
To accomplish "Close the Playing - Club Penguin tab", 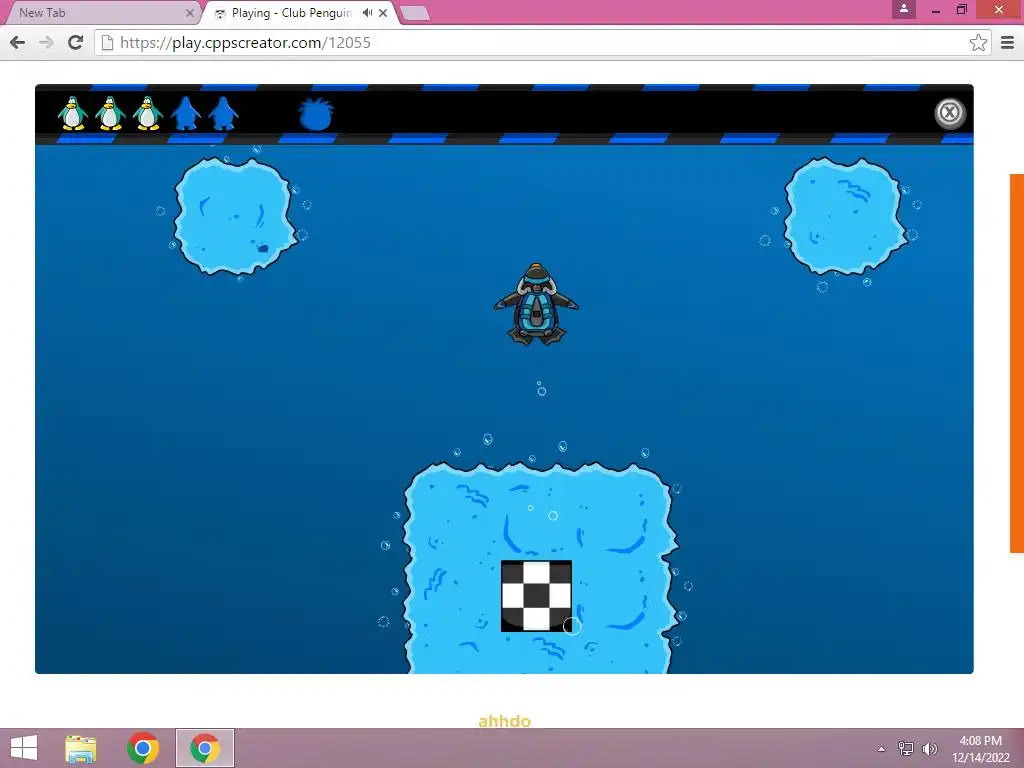I will pos(383,12).
